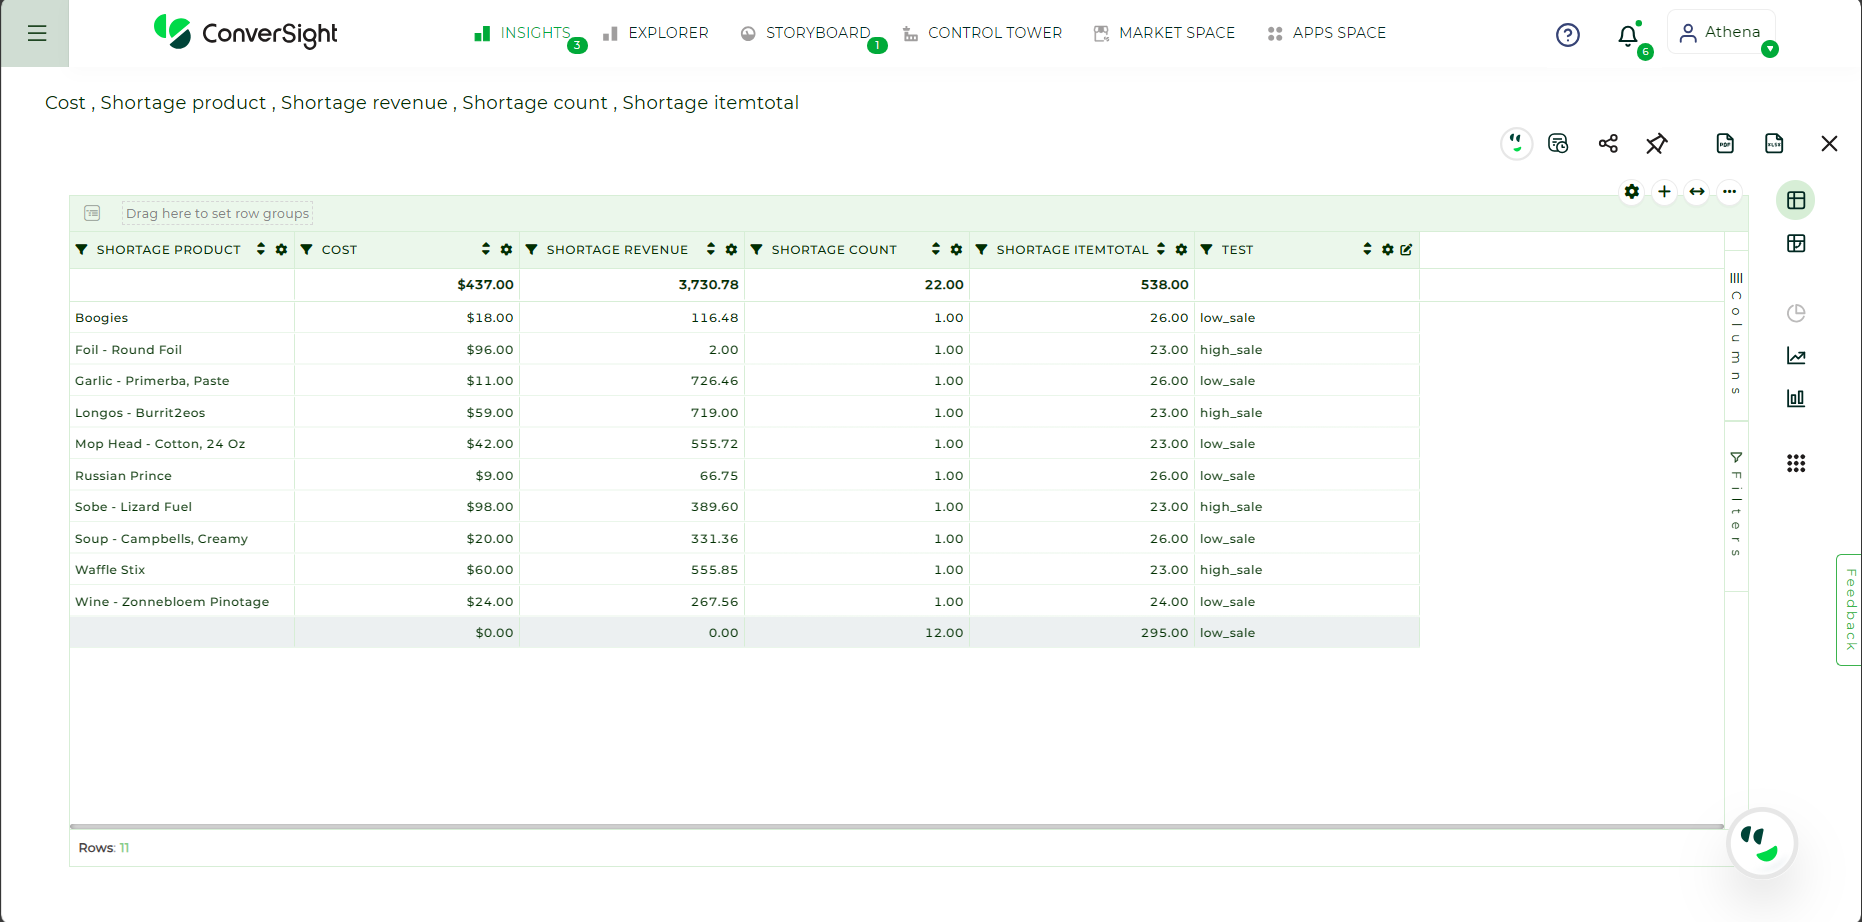Click the 295.00 itemtotal cell

tap(1082, 633)
